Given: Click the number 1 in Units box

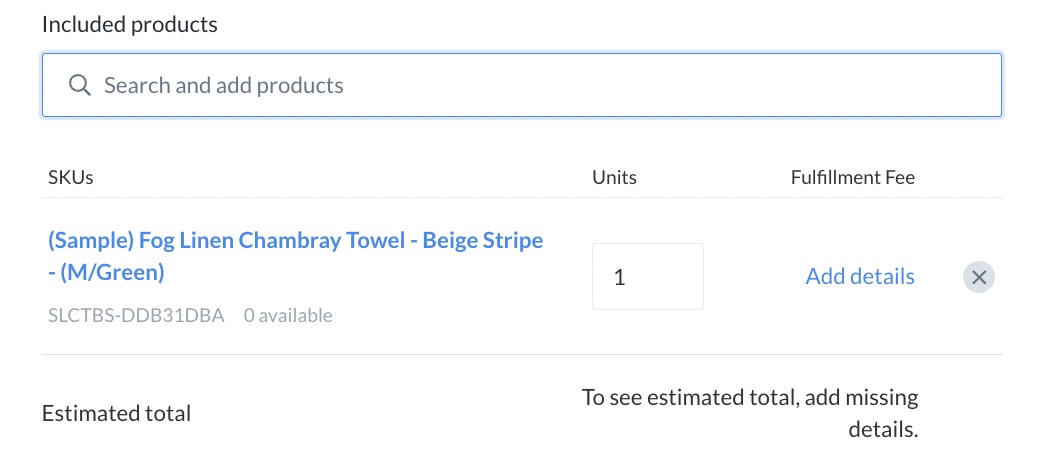Looking at the screenshot, I should point(619,277).
